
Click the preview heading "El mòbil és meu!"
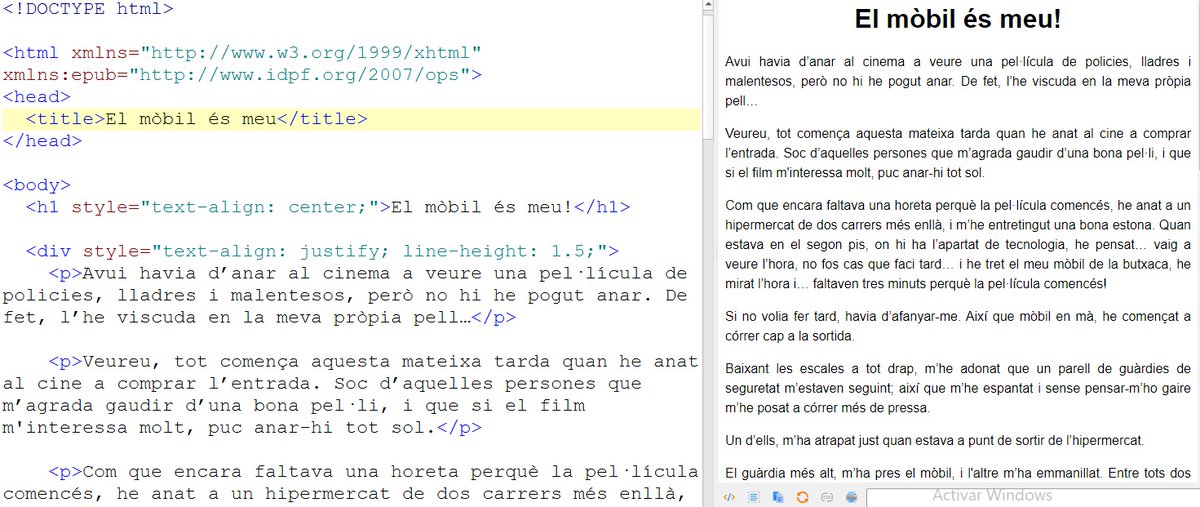[958, 19]
